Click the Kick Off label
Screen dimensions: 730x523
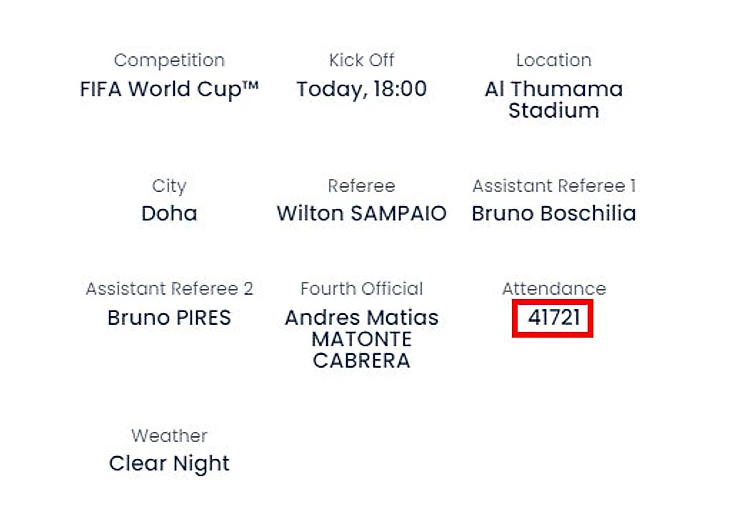[361, 60]
